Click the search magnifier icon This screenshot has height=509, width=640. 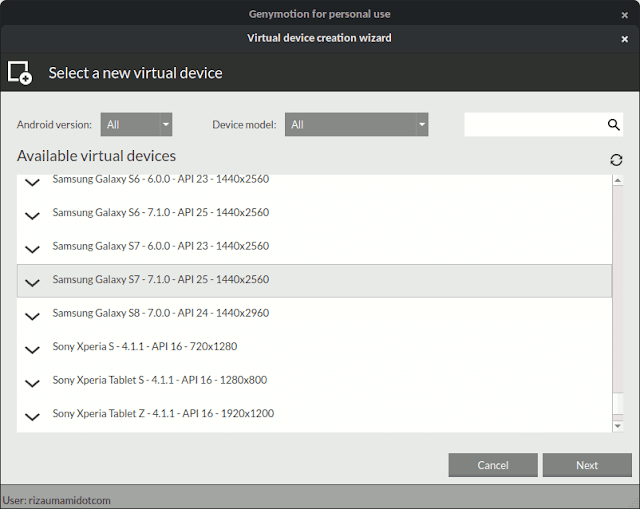tap(613, 124)
